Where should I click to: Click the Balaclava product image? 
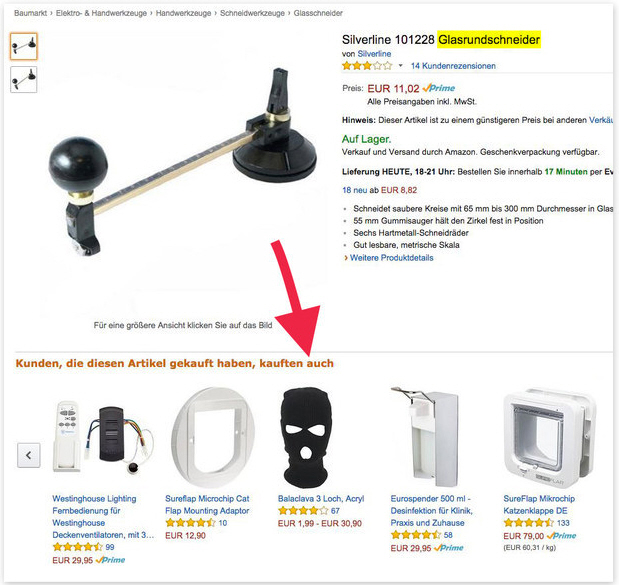(x=306, y=438)
